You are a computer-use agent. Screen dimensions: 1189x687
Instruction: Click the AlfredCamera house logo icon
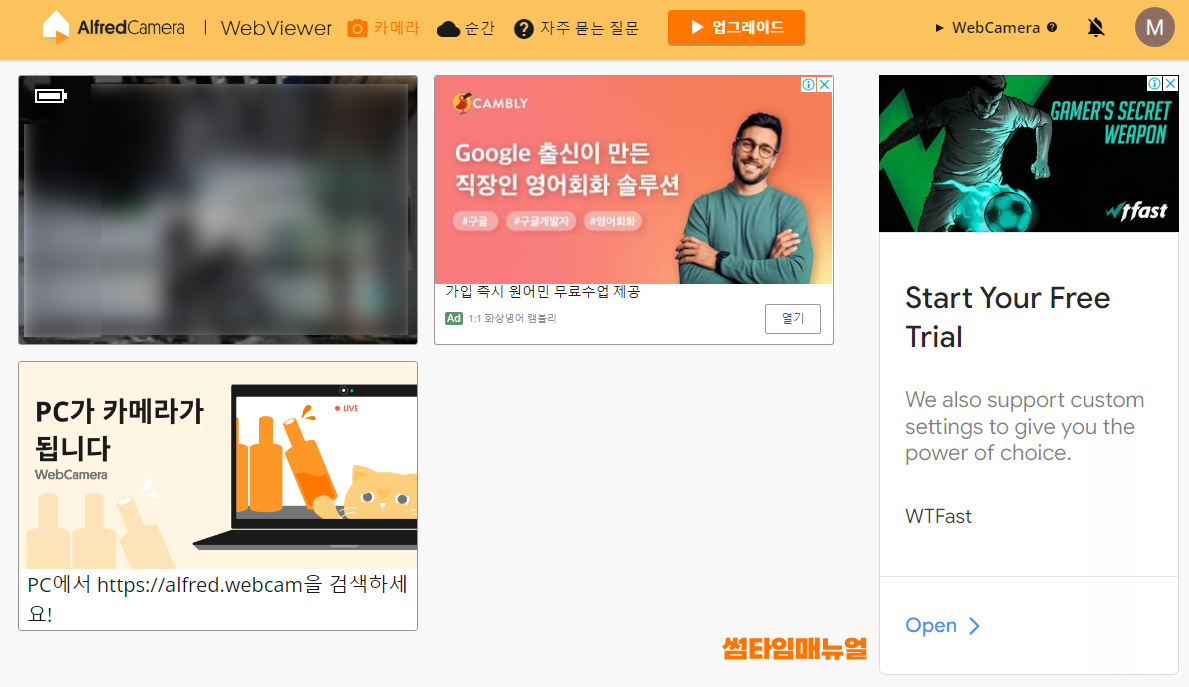pos(55,27)
